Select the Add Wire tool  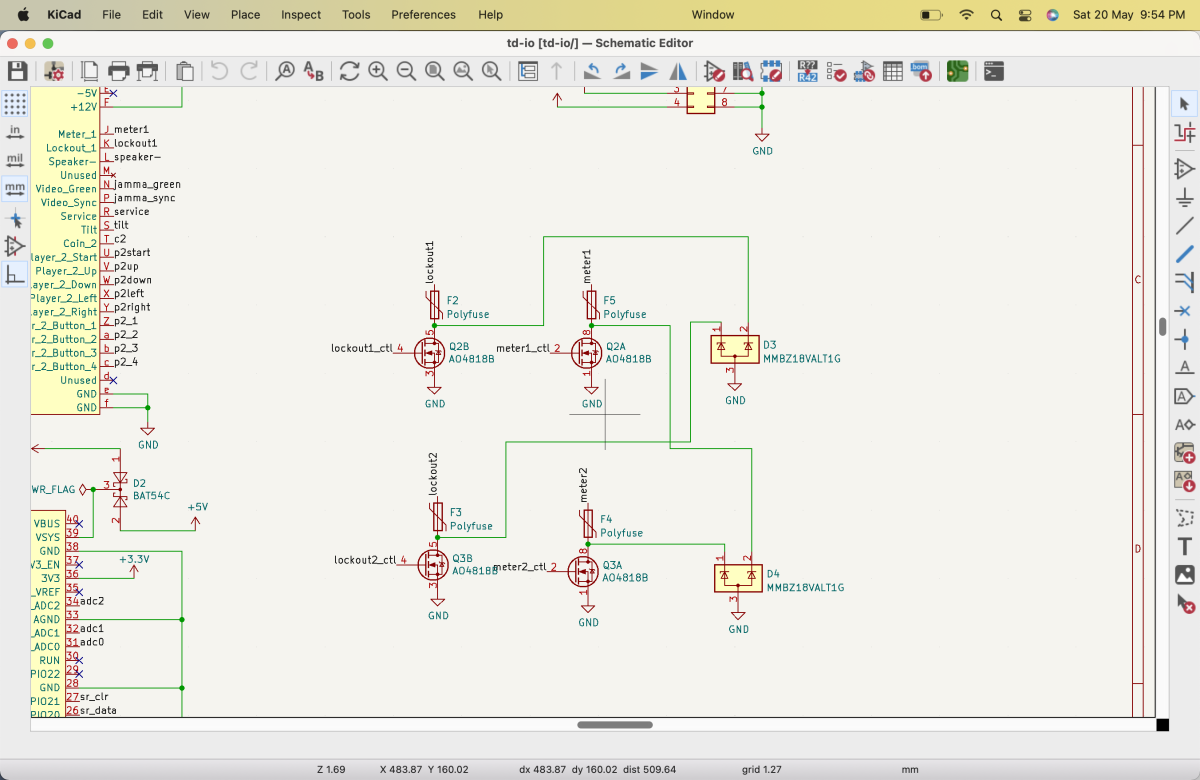click(x=1185, y=226)
